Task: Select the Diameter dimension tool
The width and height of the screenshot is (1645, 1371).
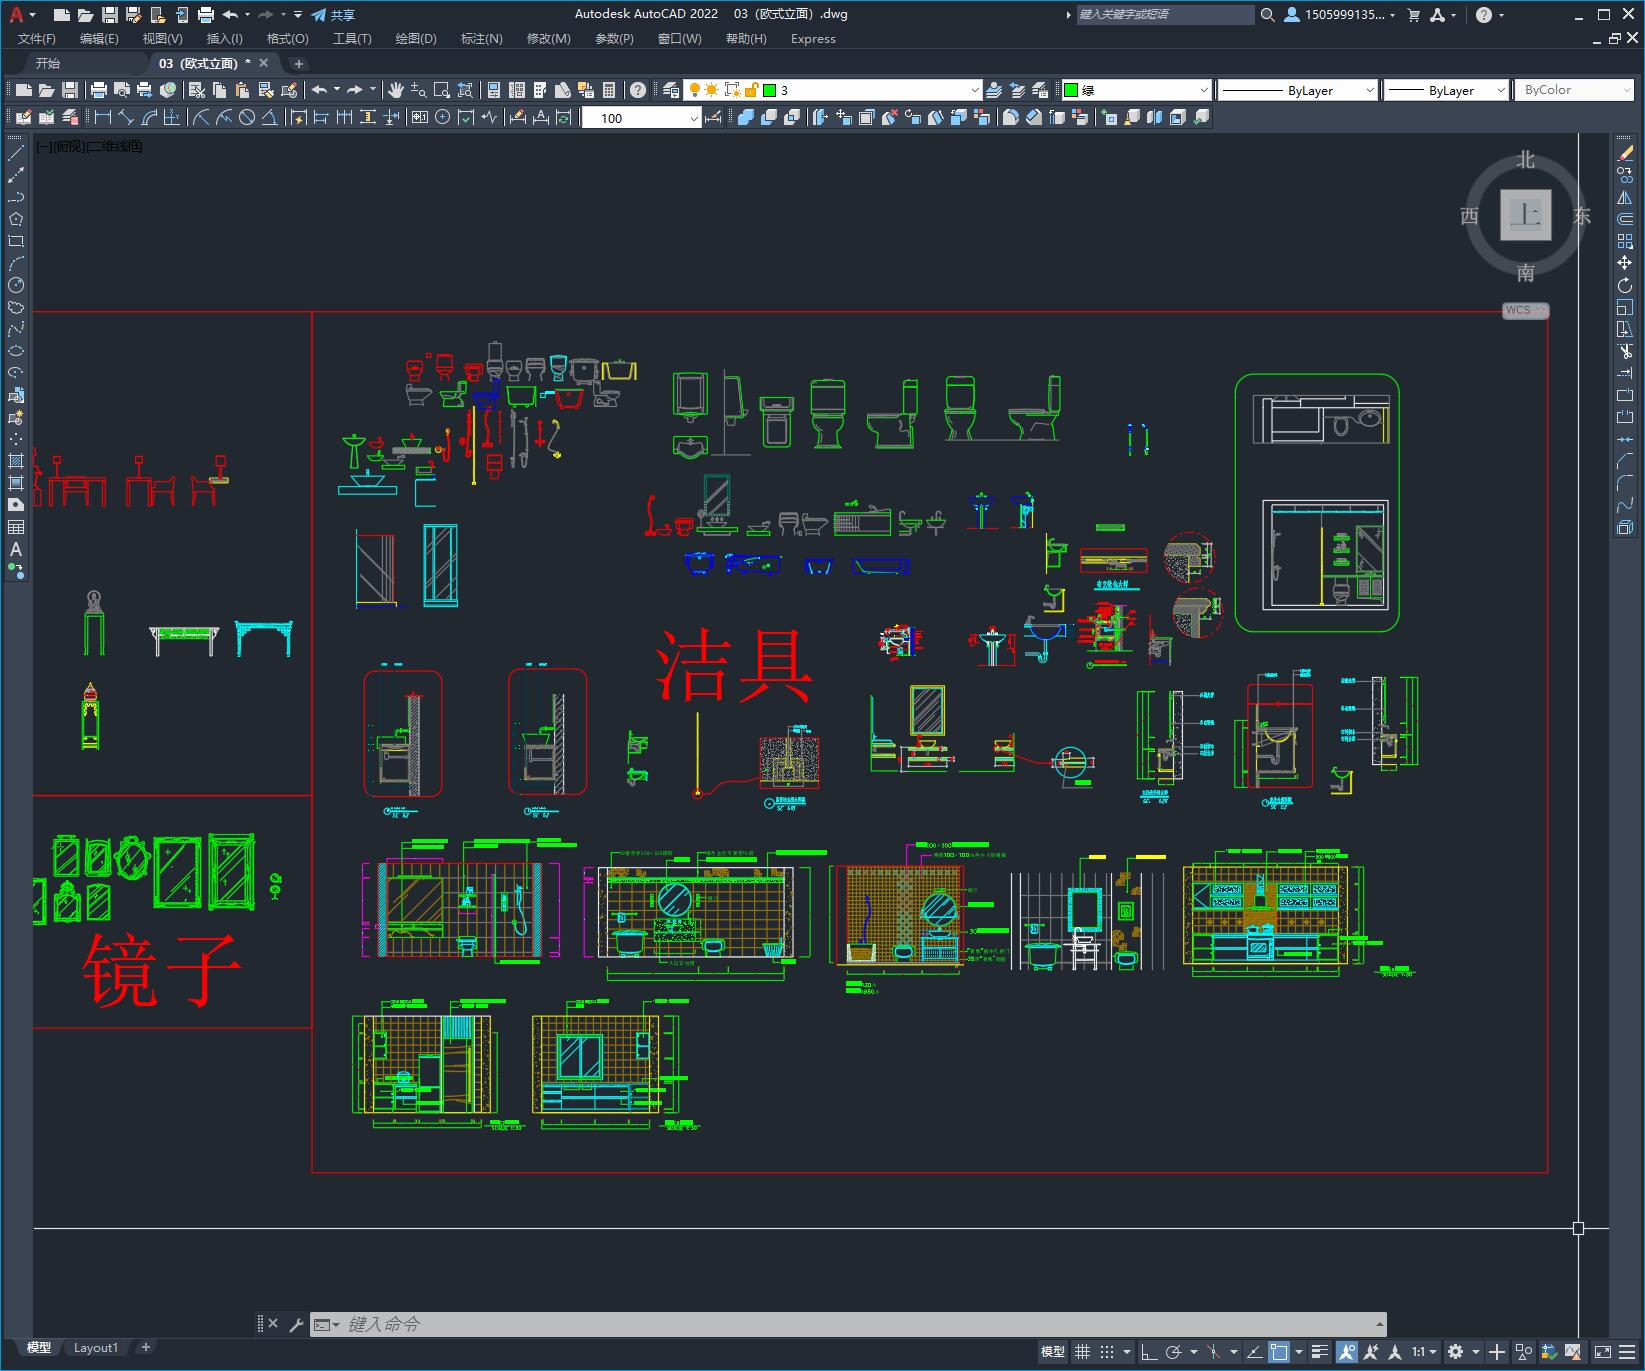Action: tap(246, 118)
